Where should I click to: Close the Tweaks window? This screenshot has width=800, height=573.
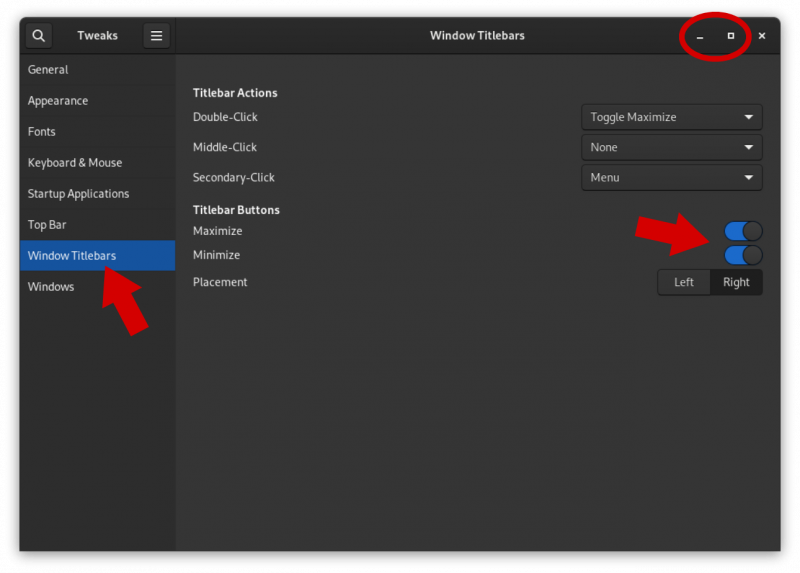tap(762, 36)
